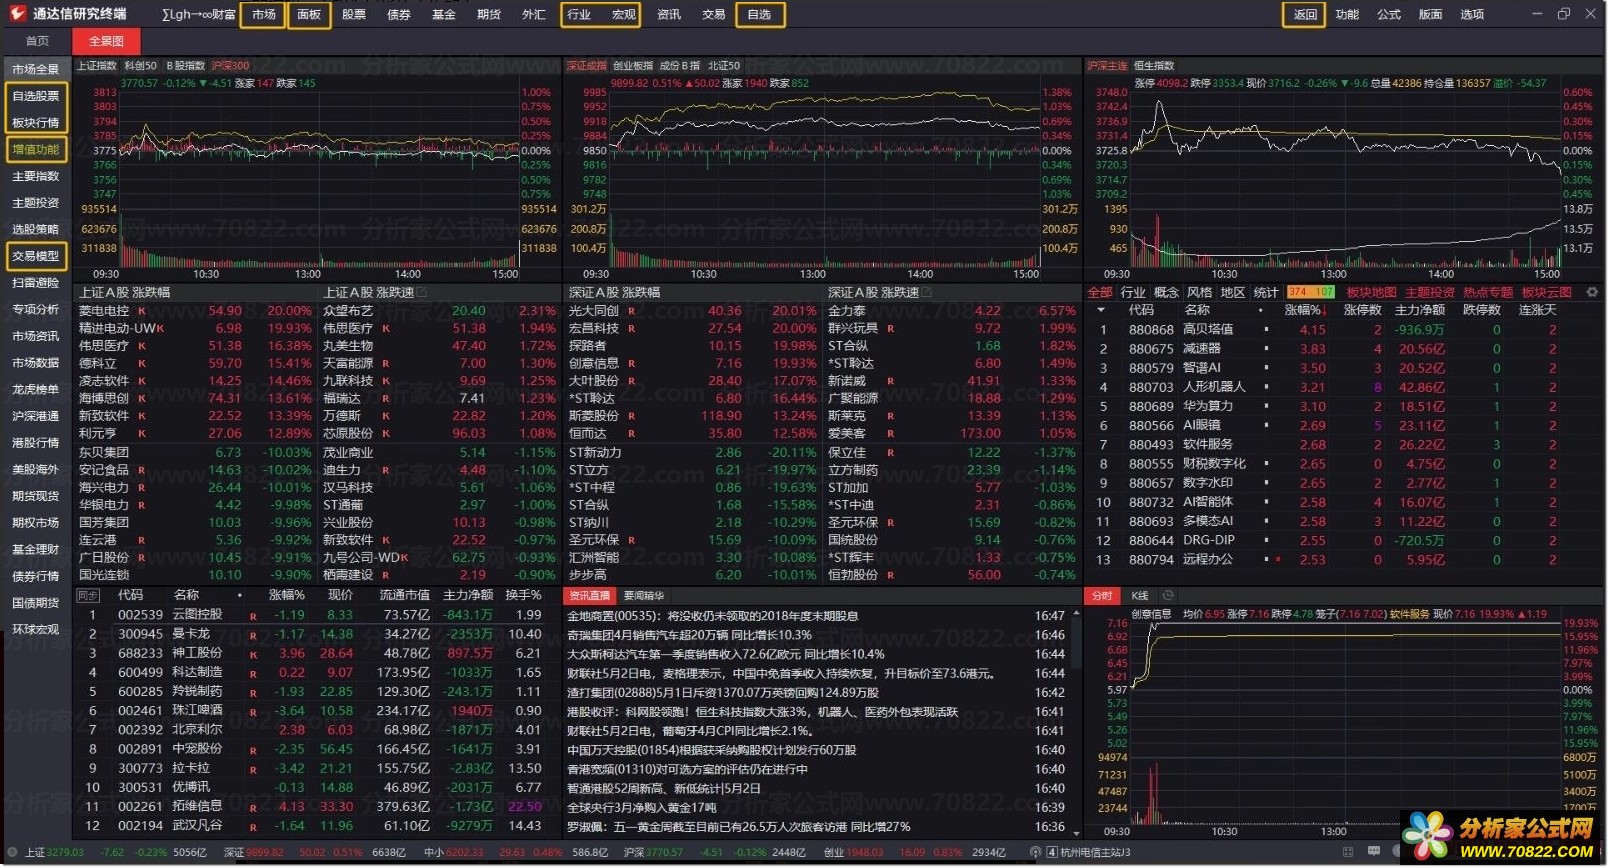Viewport: 1610px width, 868px height.
Task: Click the boxed 4 icon in status bar
Action: [x=1052, y=852]
